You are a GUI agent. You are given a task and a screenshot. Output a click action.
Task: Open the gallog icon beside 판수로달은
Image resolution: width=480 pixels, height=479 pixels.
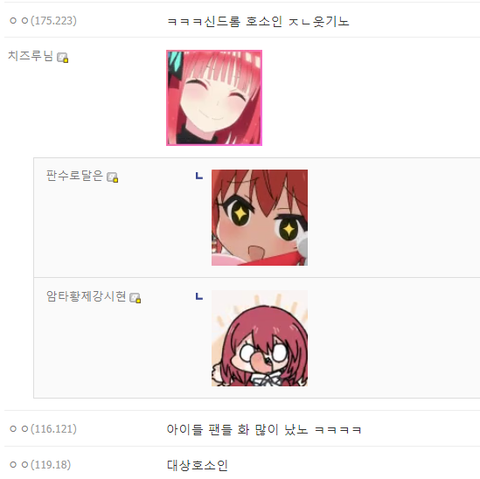coord(112,177)
